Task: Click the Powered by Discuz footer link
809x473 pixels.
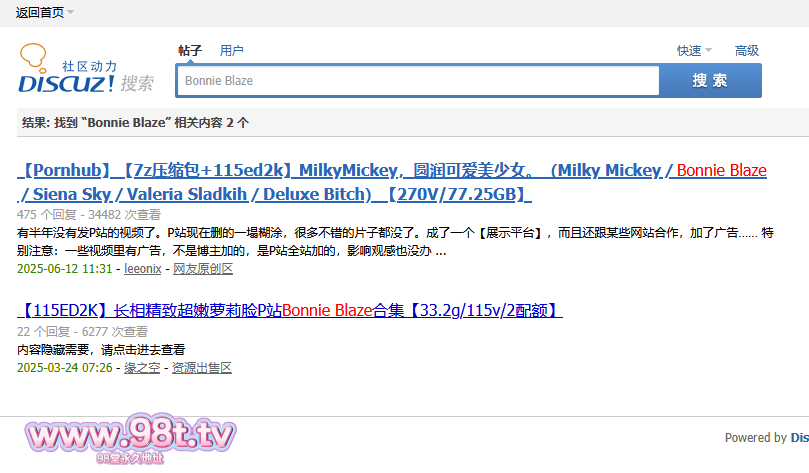Action: 800,437
